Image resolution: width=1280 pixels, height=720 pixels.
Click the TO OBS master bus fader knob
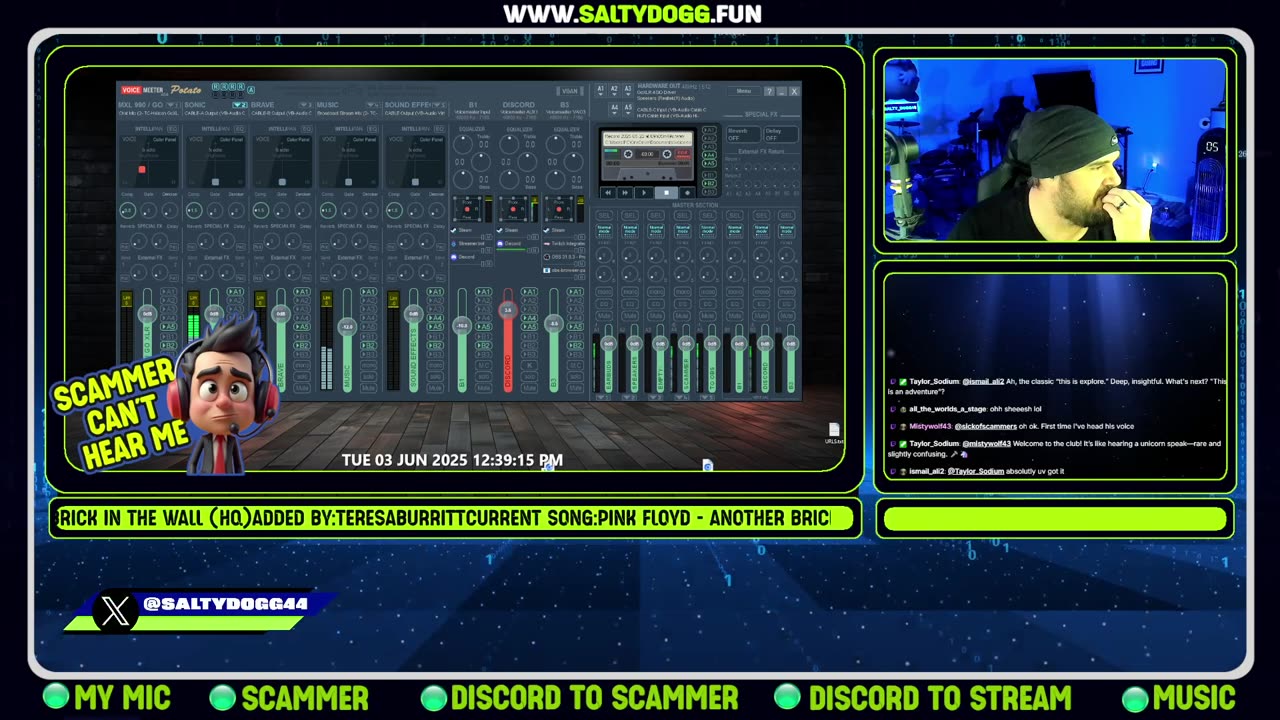[712, 343]
